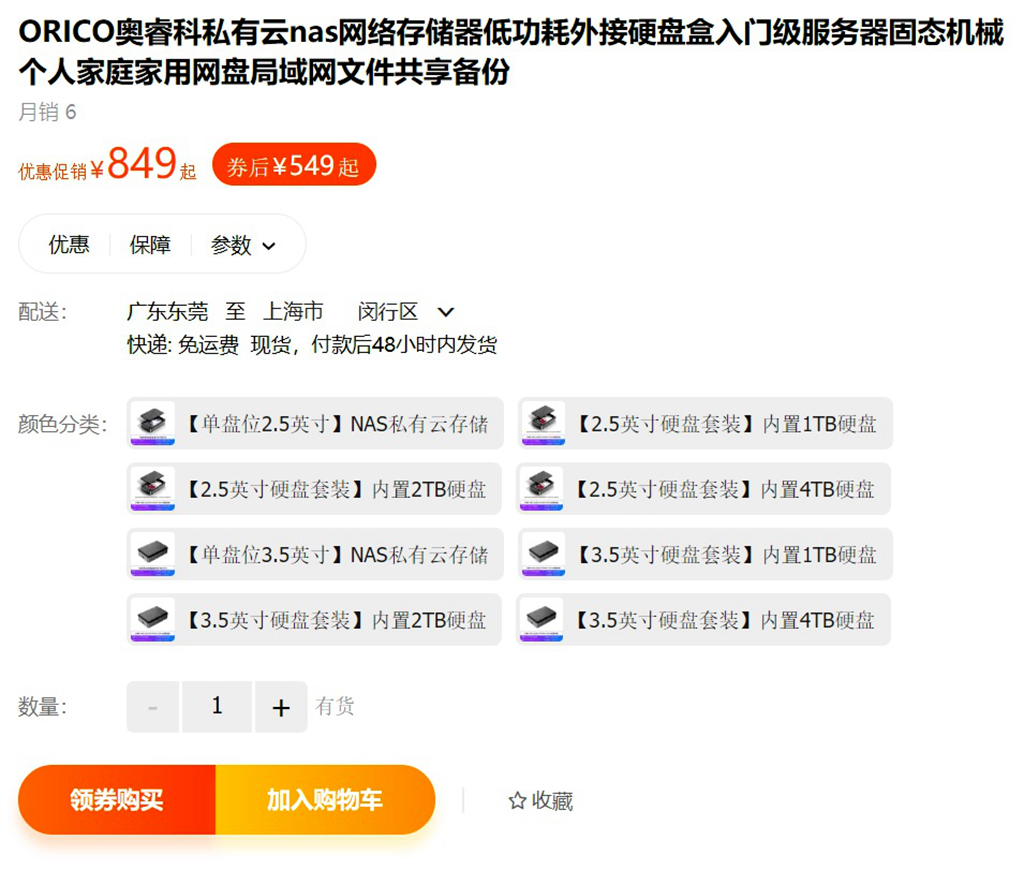Select 【3.5英寸硬盘套装】内置4TB硬盘 option
The height and width of the screenshot is (870, 1024).
(x=704, y=619)
